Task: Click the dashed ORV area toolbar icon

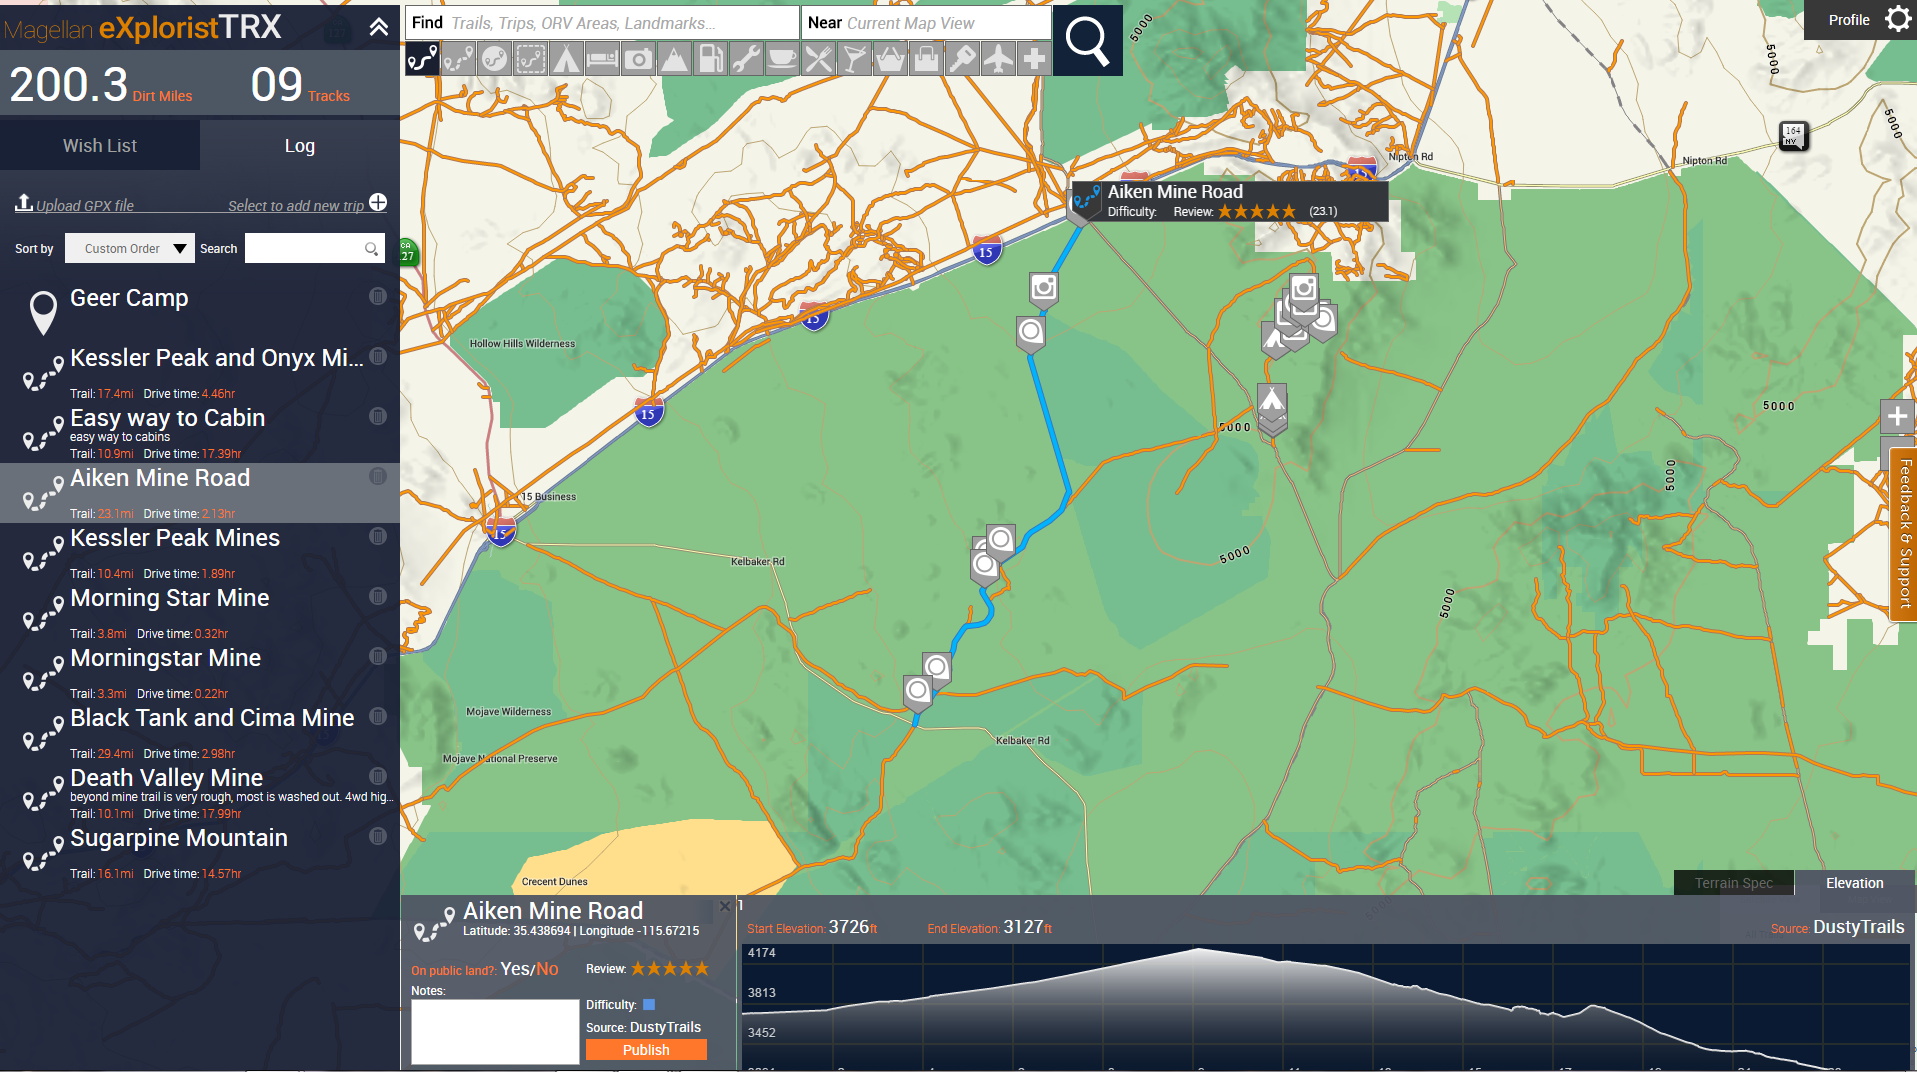Action: tap(531, 58)
